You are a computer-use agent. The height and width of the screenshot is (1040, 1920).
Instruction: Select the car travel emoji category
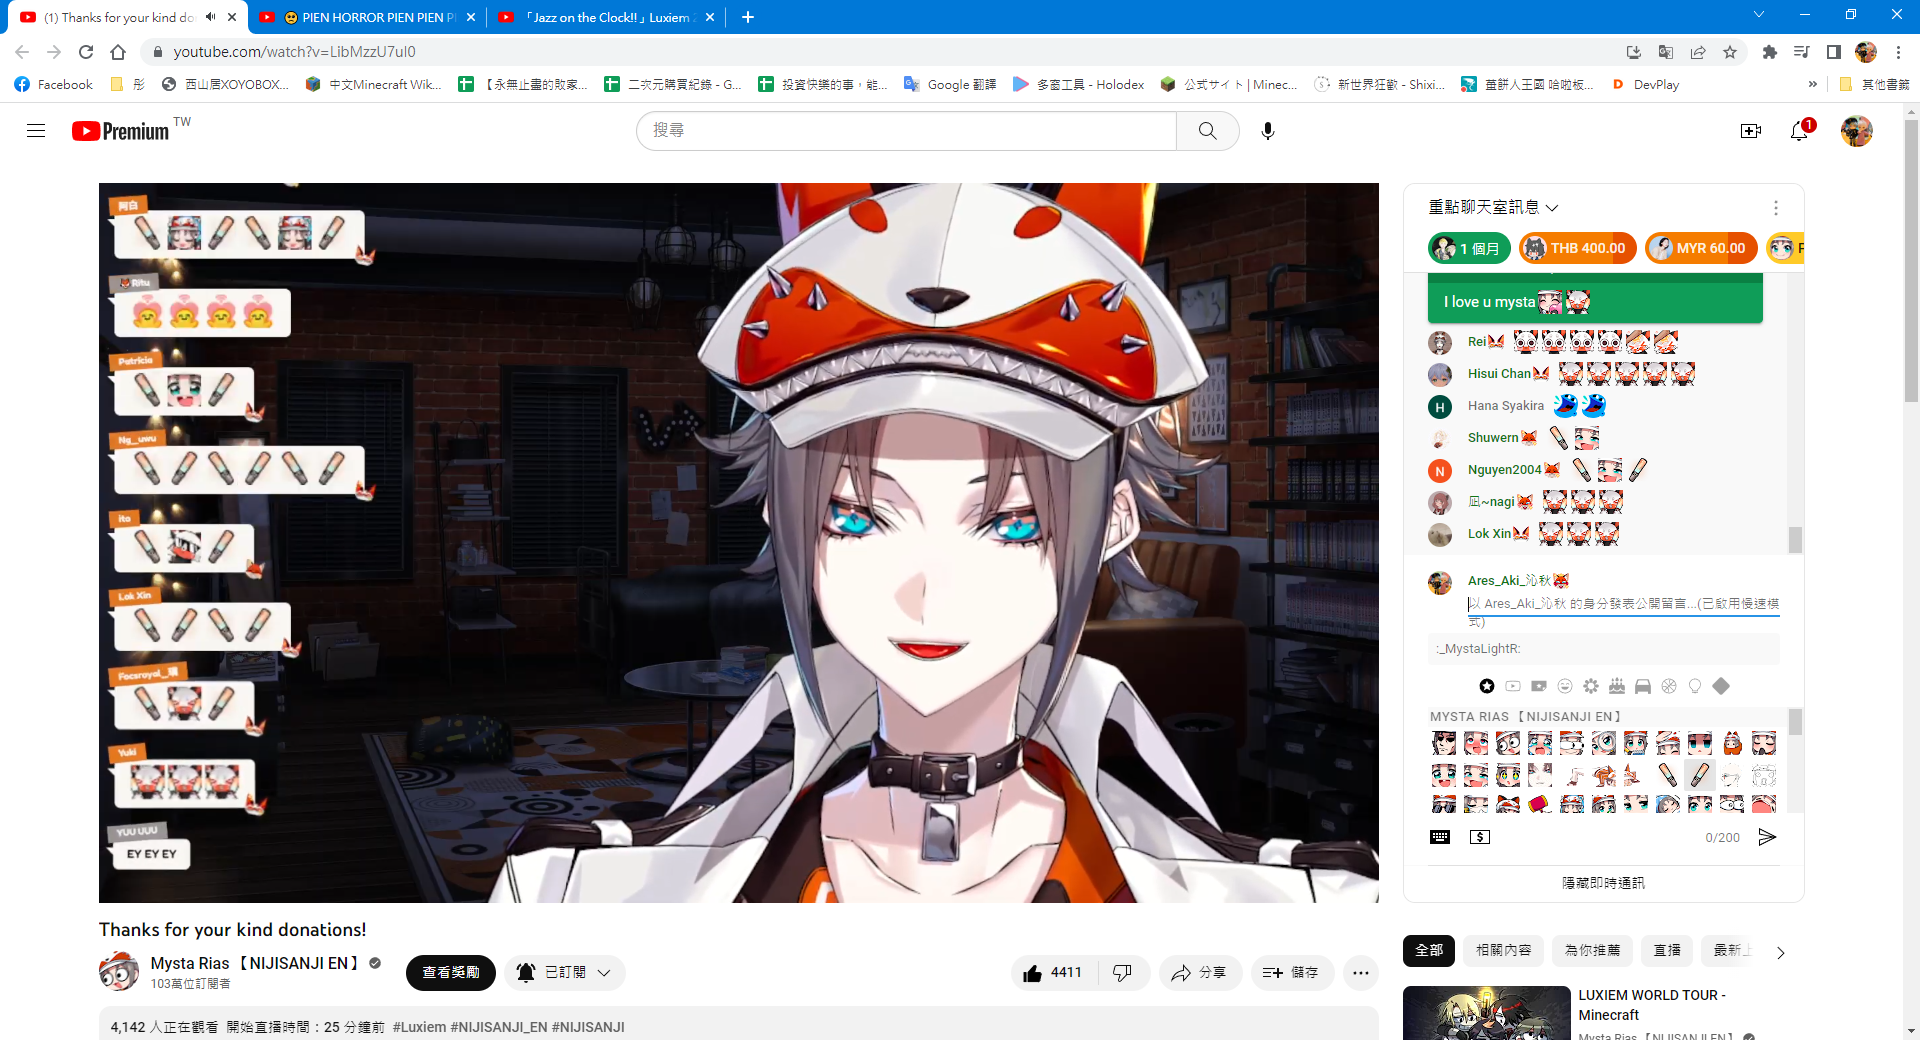(x=1643, y=686)
